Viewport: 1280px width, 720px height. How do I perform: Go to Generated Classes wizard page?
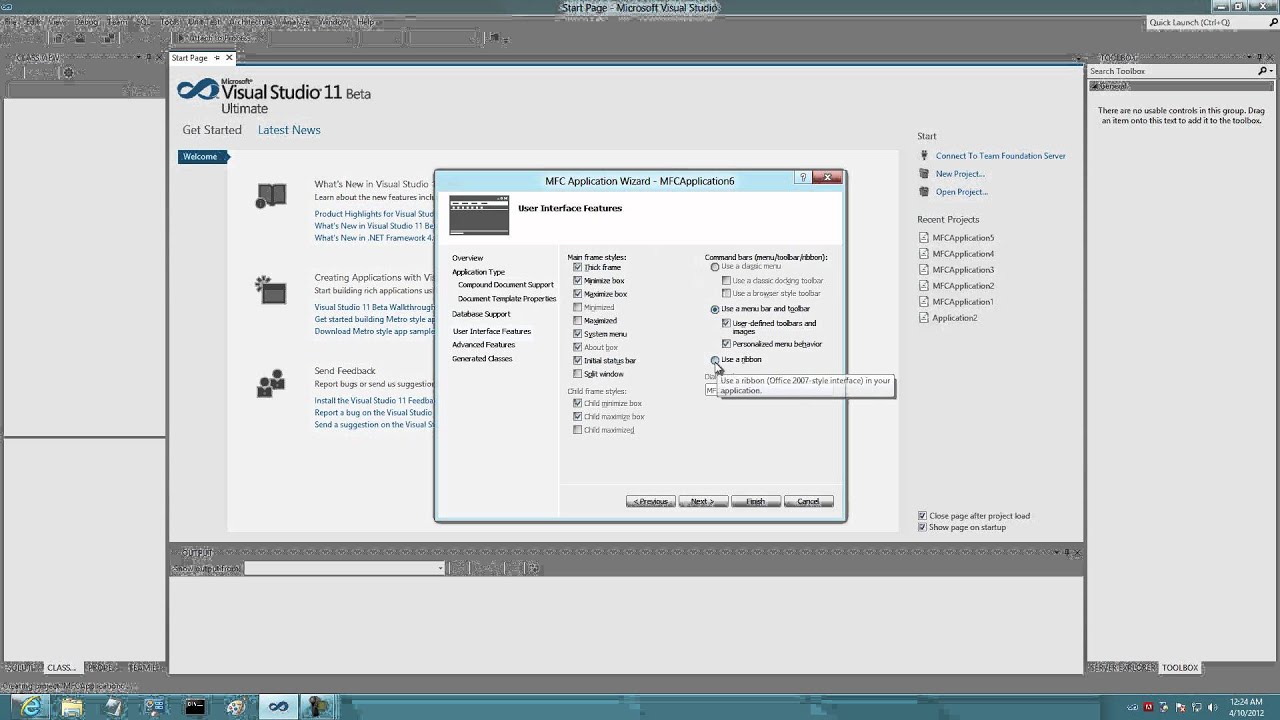click(x=482, y=359)
